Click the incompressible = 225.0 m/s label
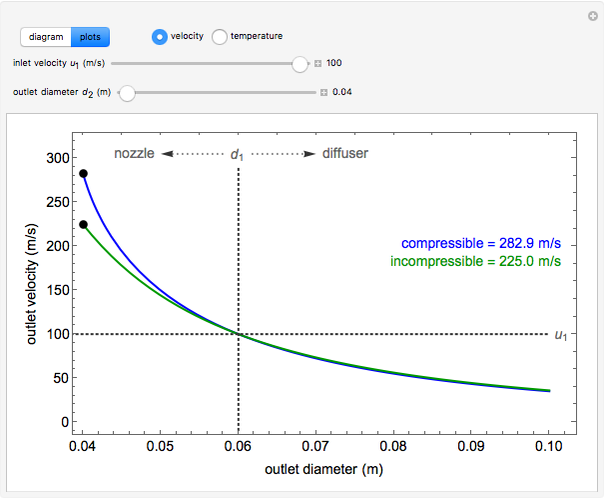 click(x=475, y=261)
